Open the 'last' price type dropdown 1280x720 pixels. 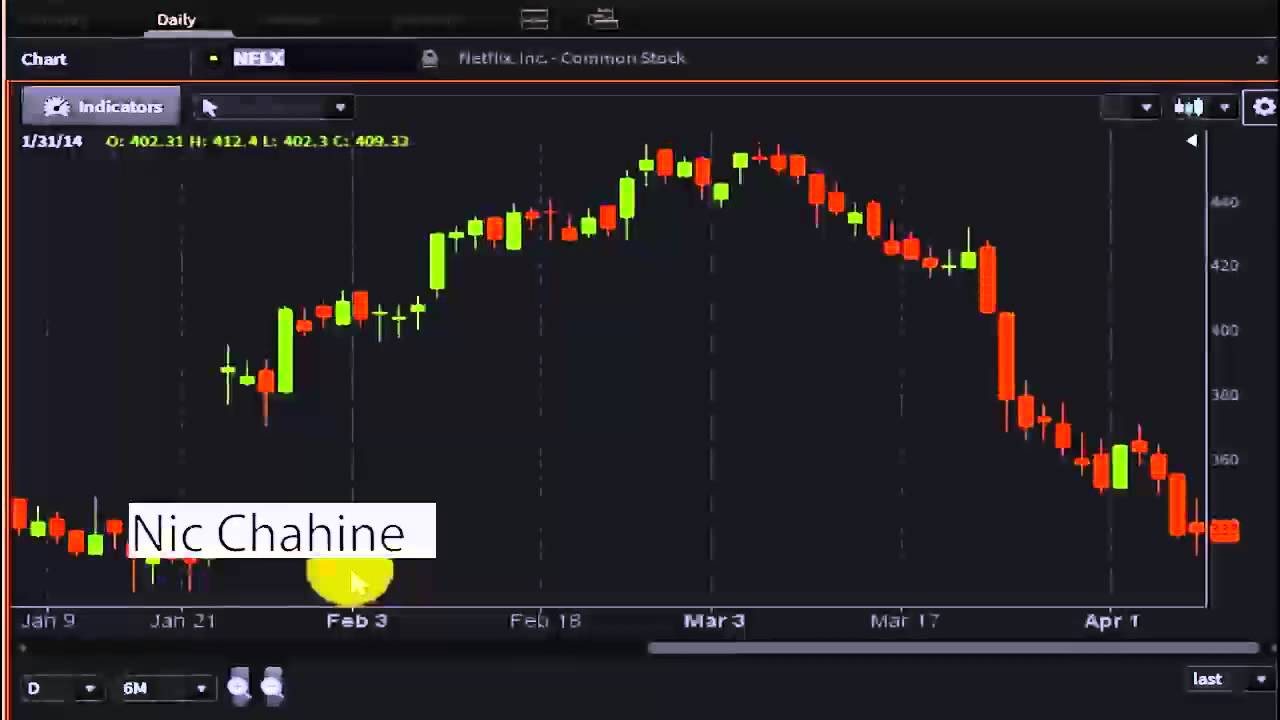point(1230,679)
